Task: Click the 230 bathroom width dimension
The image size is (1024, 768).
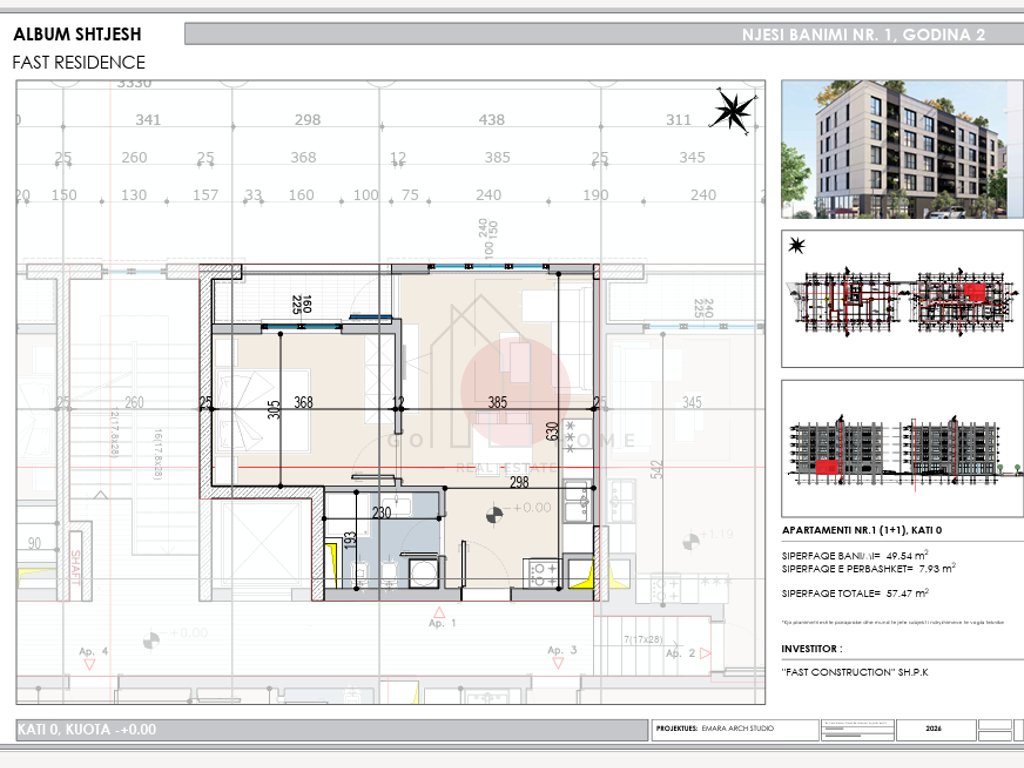Action: pyautogui.click(x=381, y=513)
